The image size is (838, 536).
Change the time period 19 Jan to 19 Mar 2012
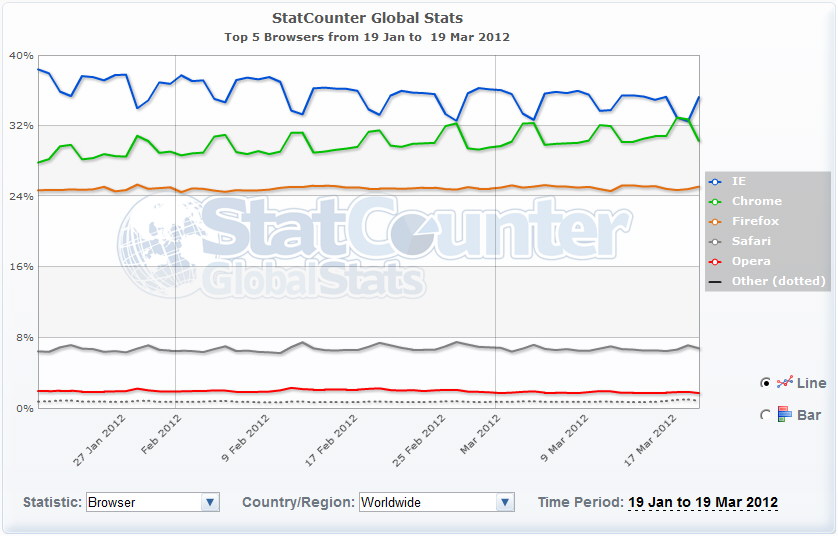pyautogui.click(x=703, y=503)
